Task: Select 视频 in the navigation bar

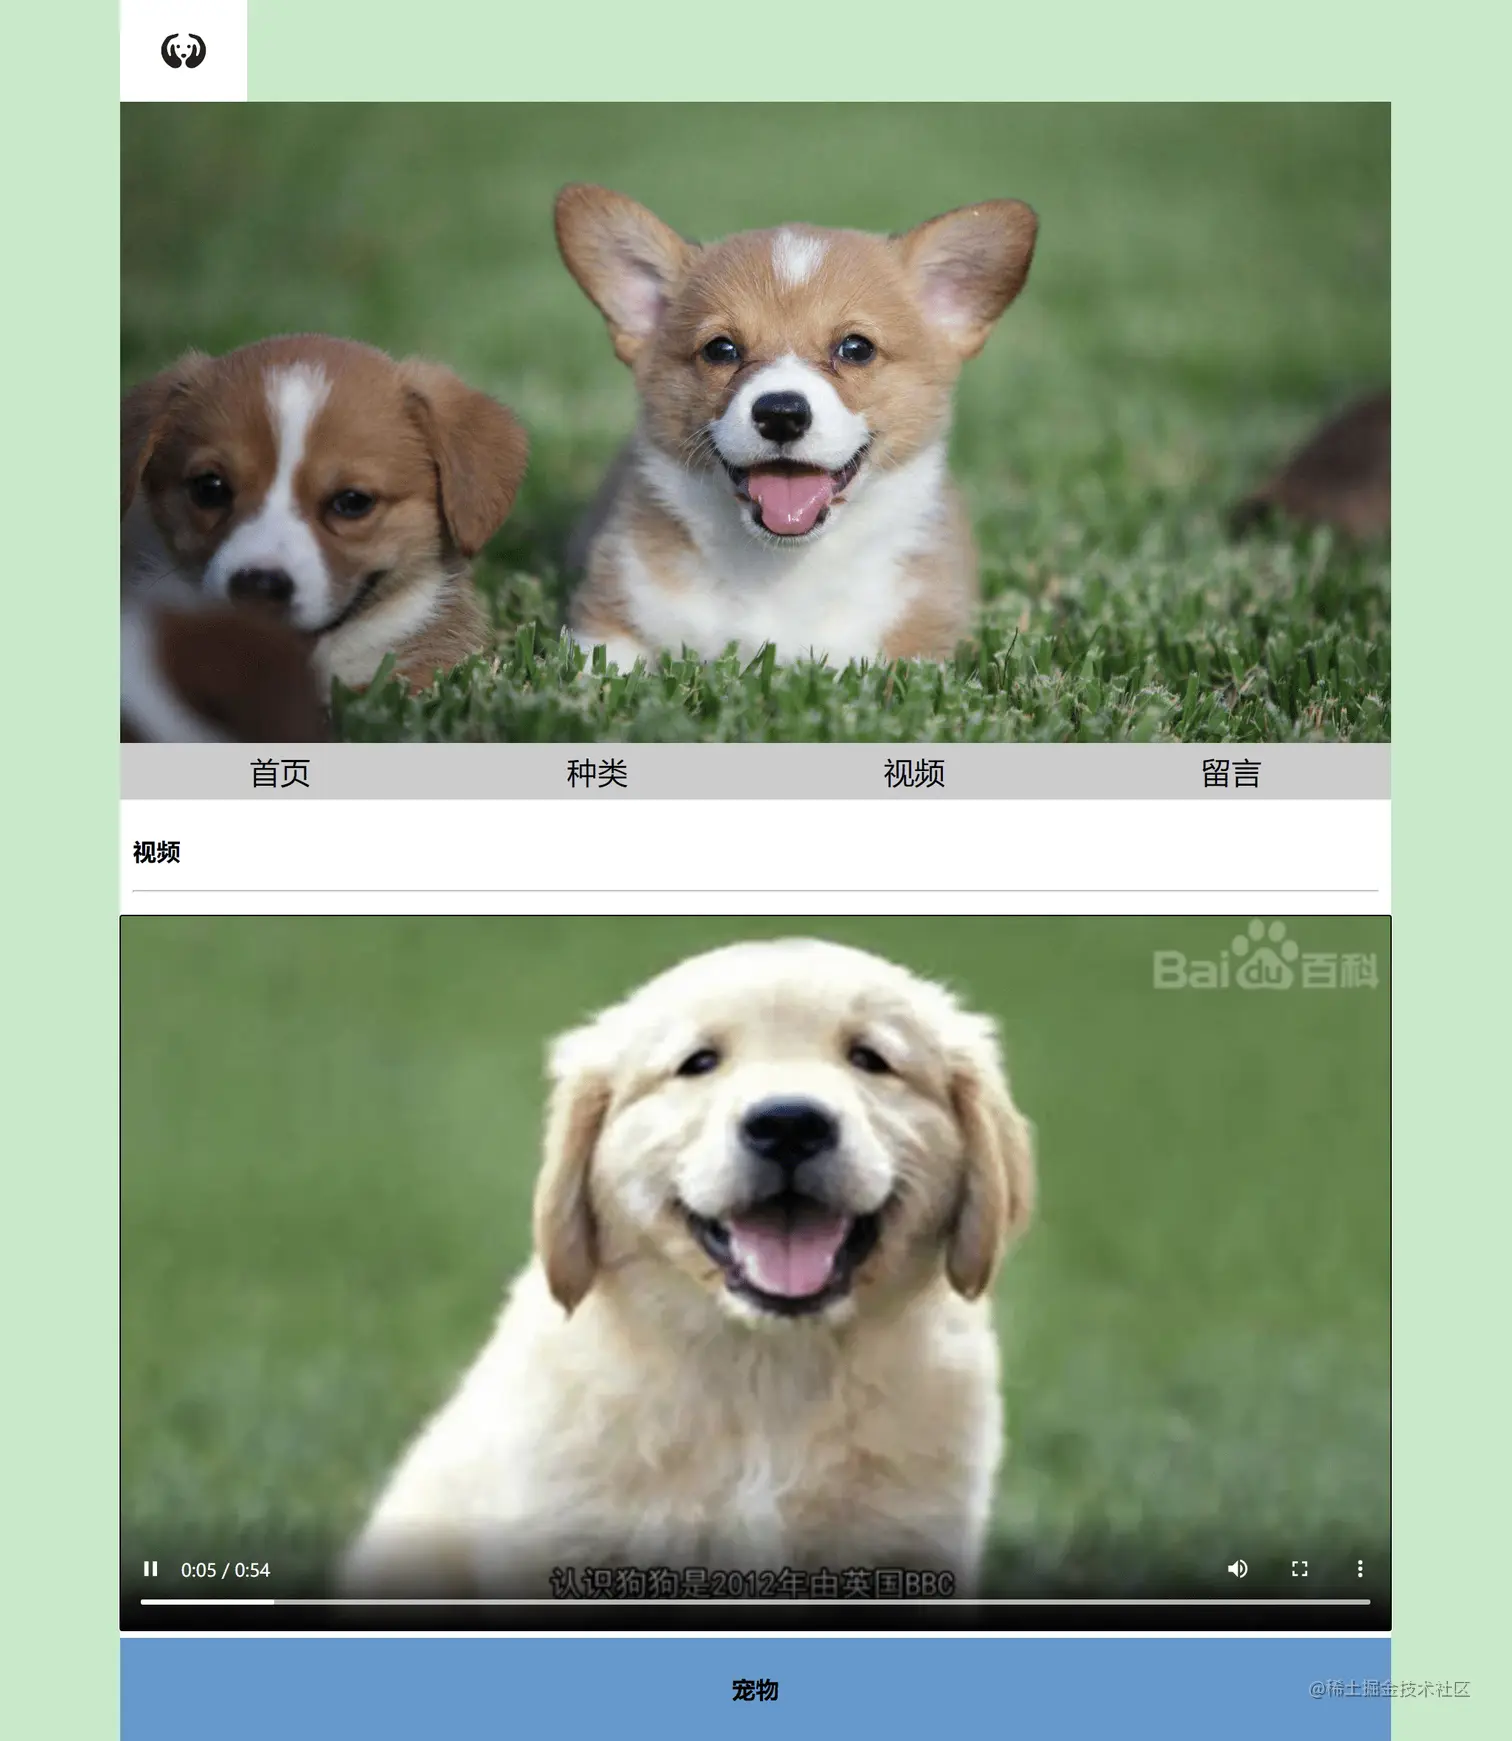Action: pyautogui.click(x=914, y=773)
